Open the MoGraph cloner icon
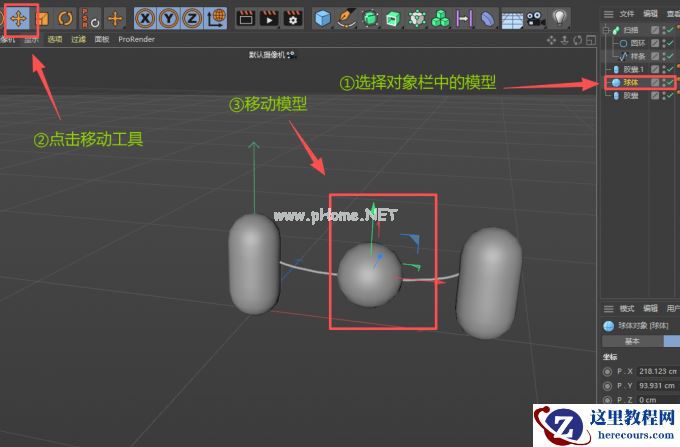 (417, 19)
